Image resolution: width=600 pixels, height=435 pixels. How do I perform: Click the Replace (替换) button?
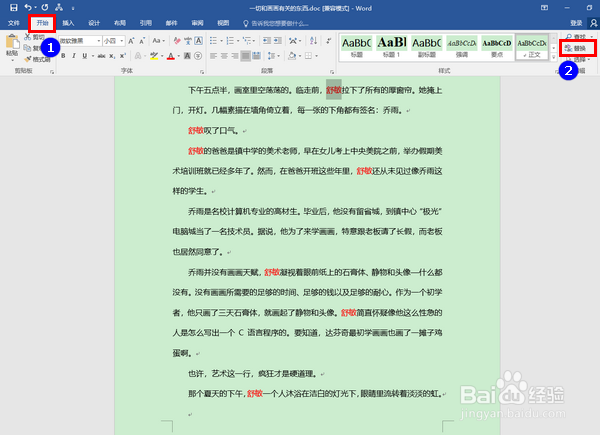coord(576,48)
